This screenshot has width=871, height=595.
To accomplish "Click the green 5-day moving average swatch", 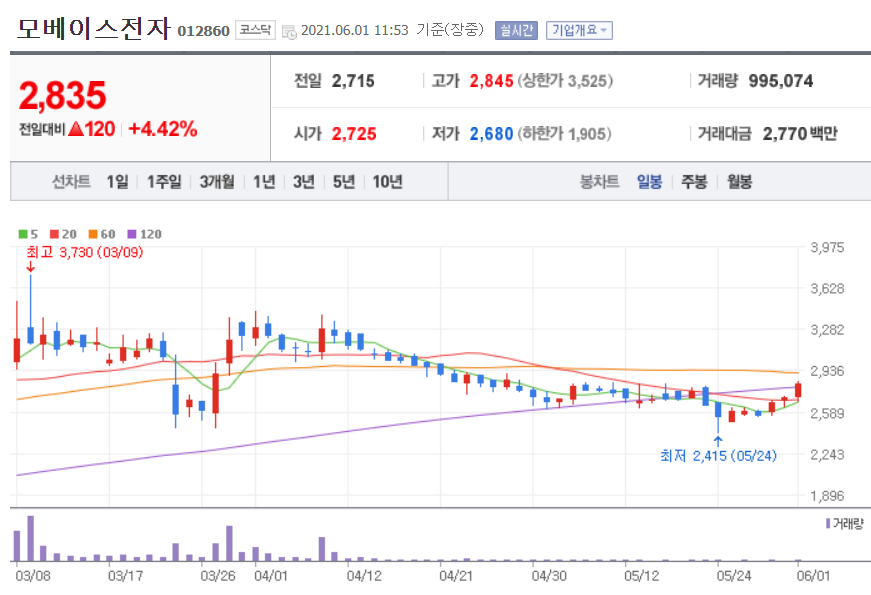I will pyautogui.click(x=23, y=234).
